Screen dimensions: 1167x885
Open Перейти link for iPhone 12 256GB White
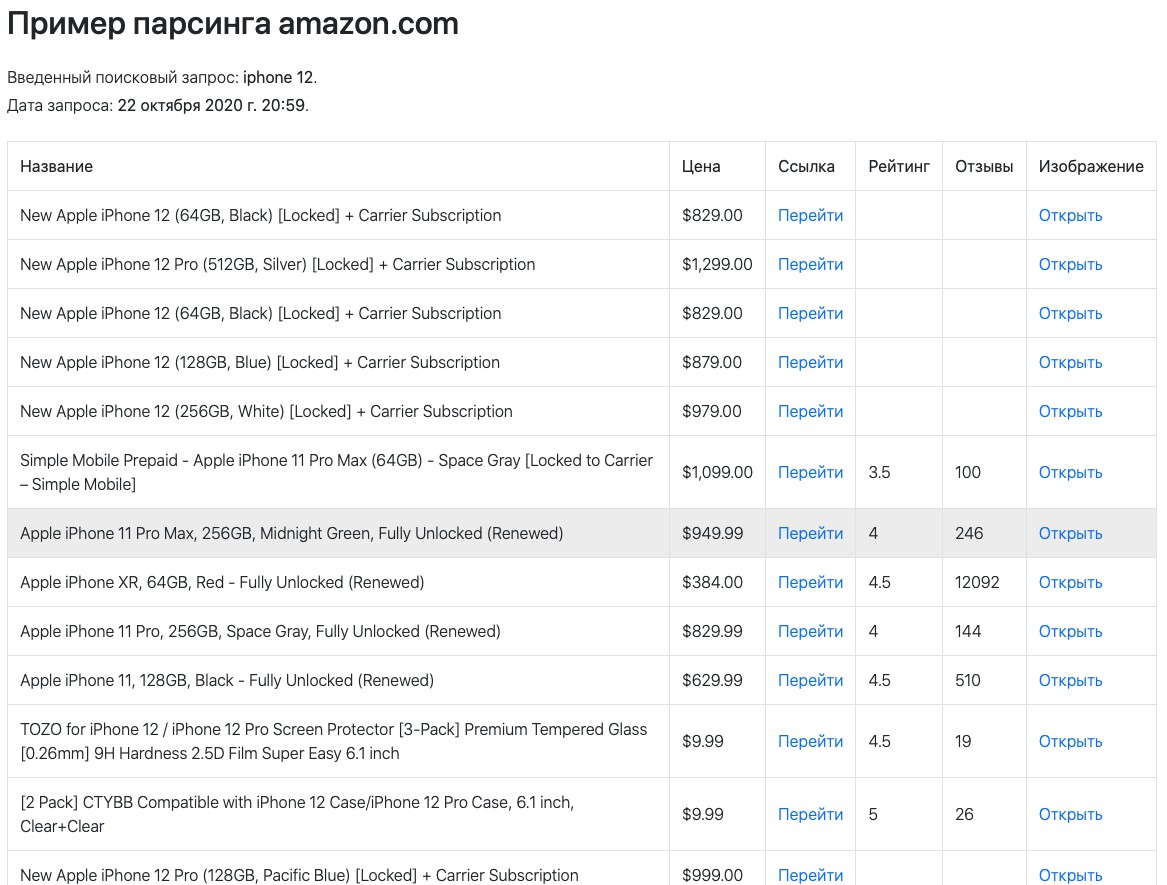pos(810,412)
